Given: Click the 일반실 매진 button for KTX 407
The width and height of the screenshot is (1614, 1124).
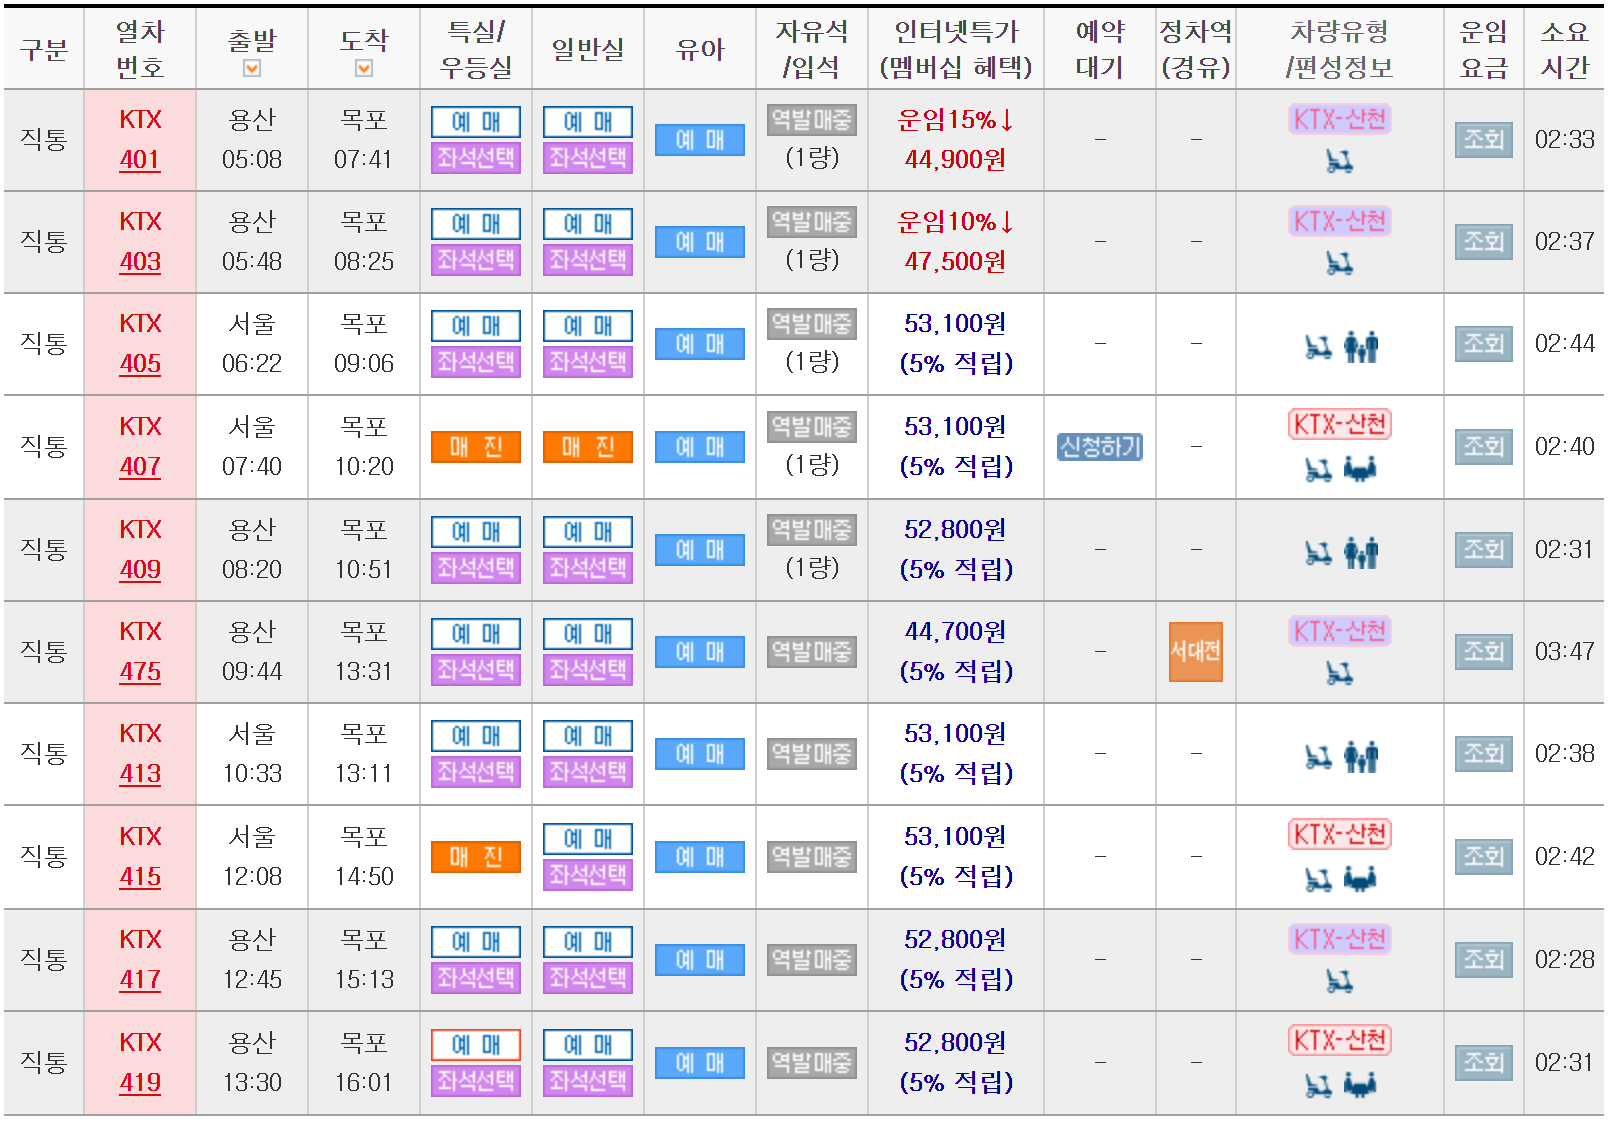Looking at the screenshot, I should click(588, 447).
